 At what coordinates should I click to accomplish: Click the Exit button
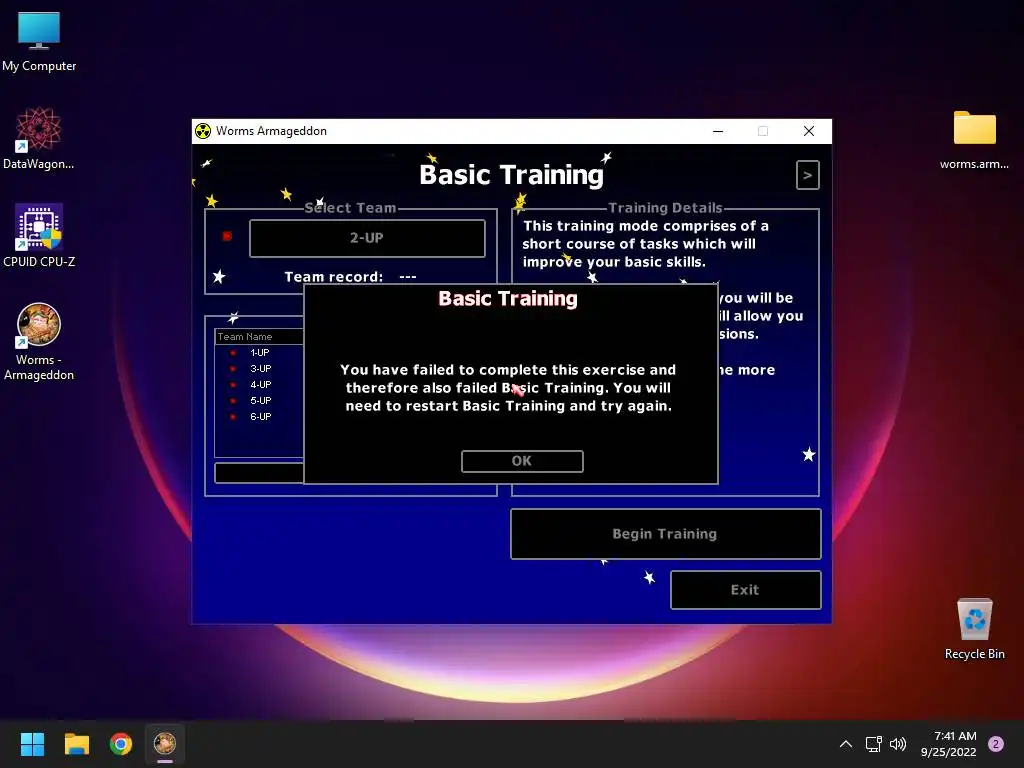[745, 590]
